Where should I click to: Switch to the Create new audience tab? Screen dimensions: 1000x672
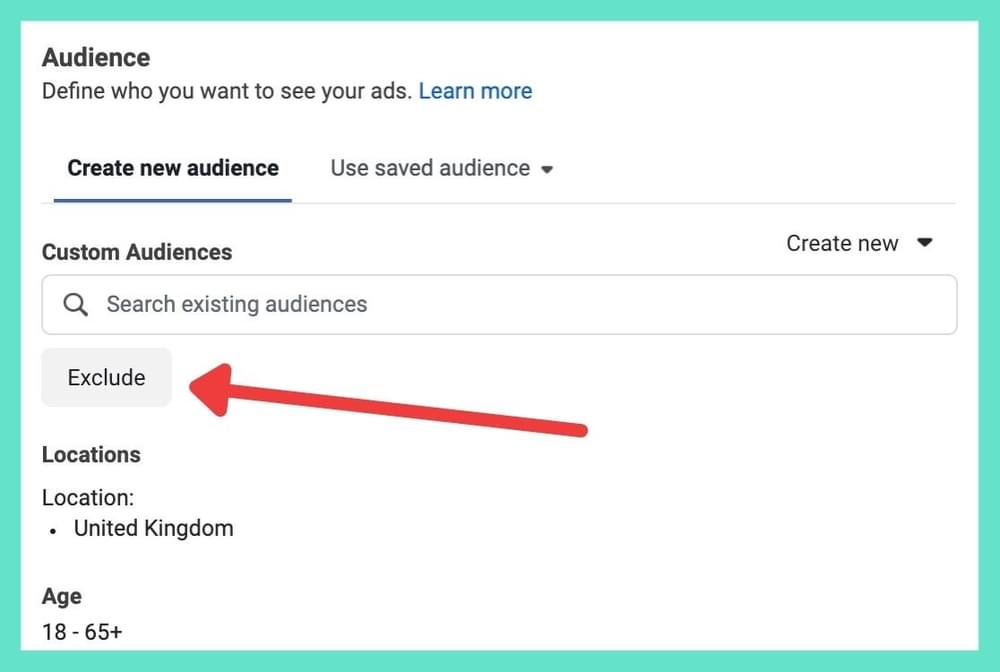point(173,168)
